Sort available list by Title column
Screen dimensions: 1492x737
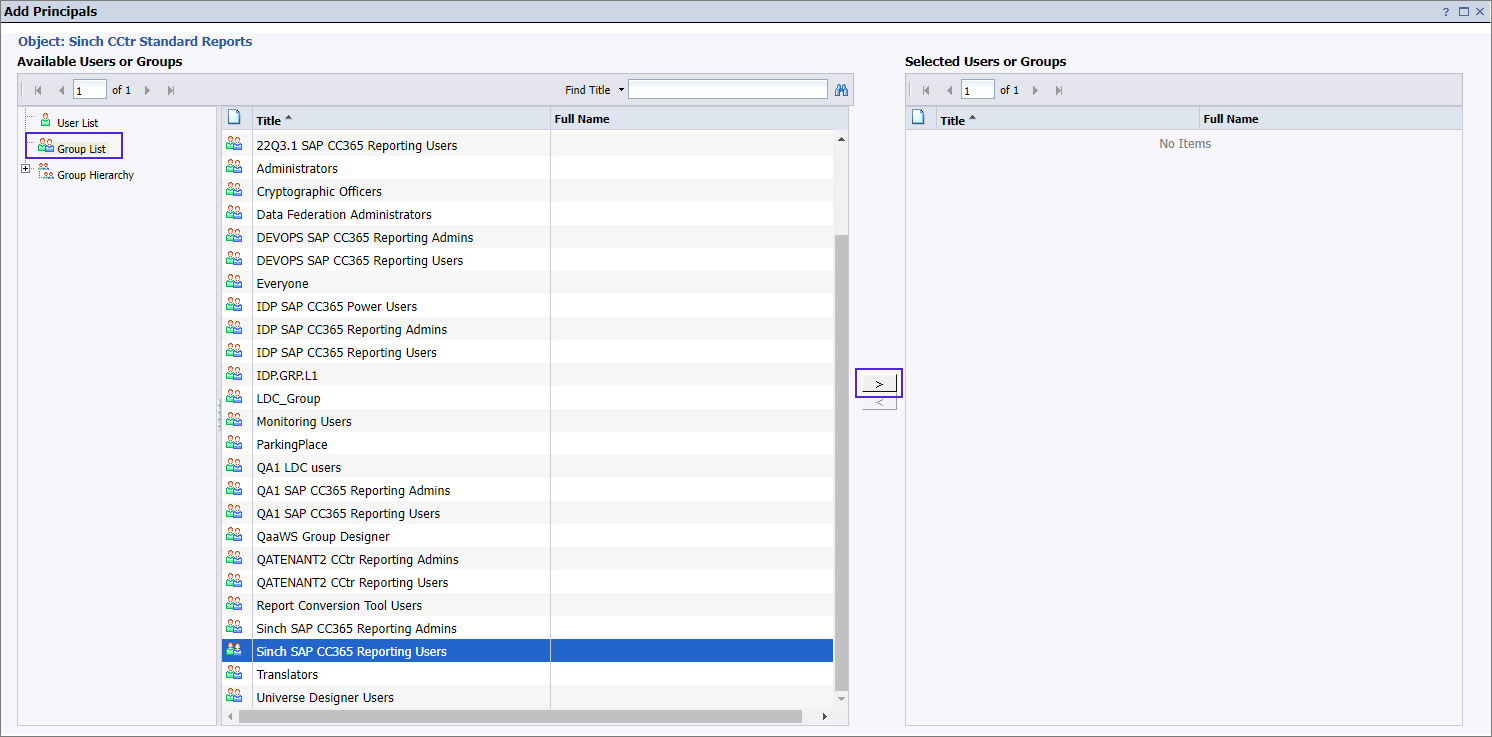(x=269, y=120)
